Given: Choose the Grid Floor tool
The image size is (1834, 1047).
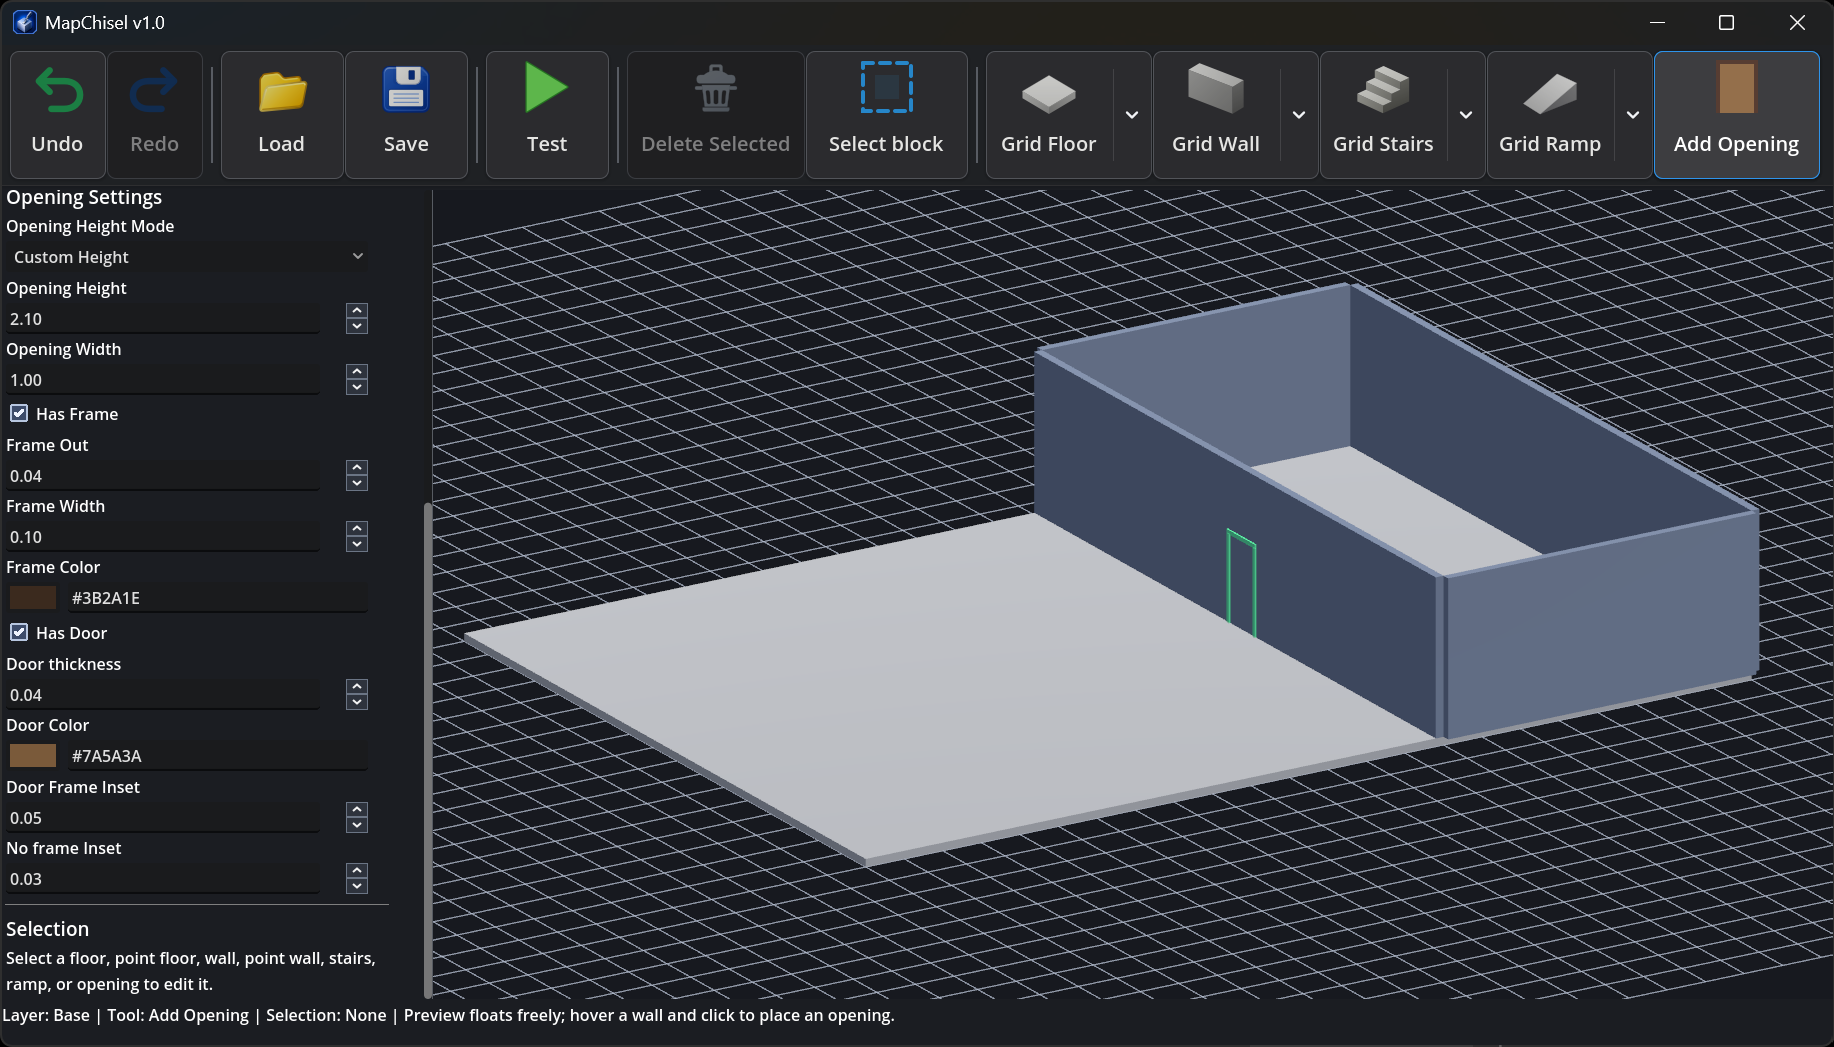Looking at the screenshot, I should (x=1049, y=115).
